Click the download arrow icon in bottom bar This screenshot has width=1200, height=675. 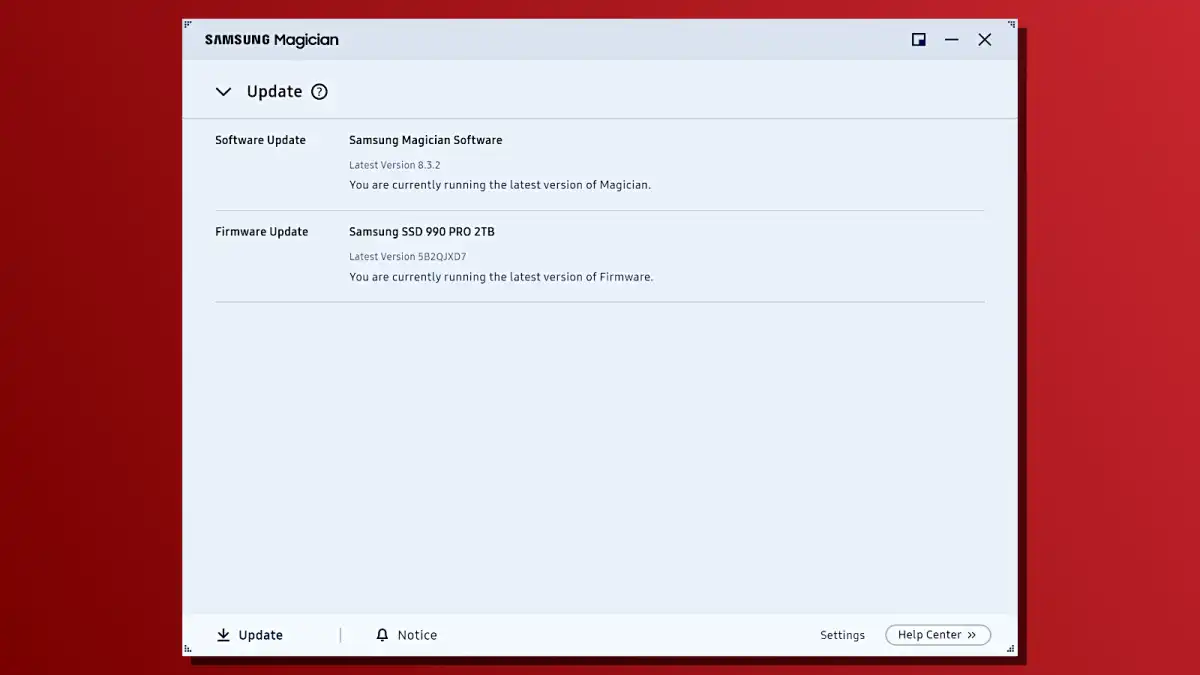point(223,635)
